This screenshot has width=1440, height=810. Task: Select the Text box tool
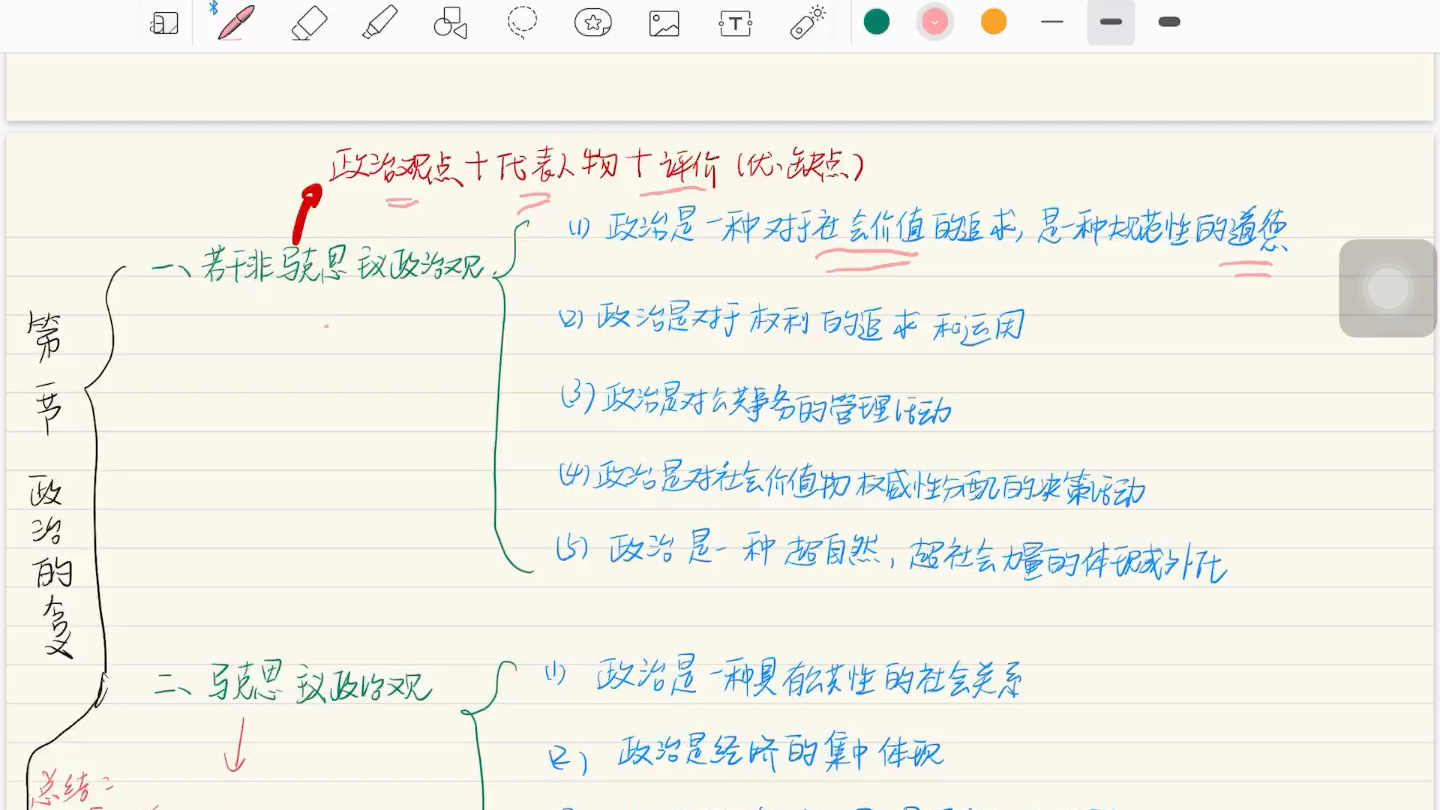(x=735, y=23)
